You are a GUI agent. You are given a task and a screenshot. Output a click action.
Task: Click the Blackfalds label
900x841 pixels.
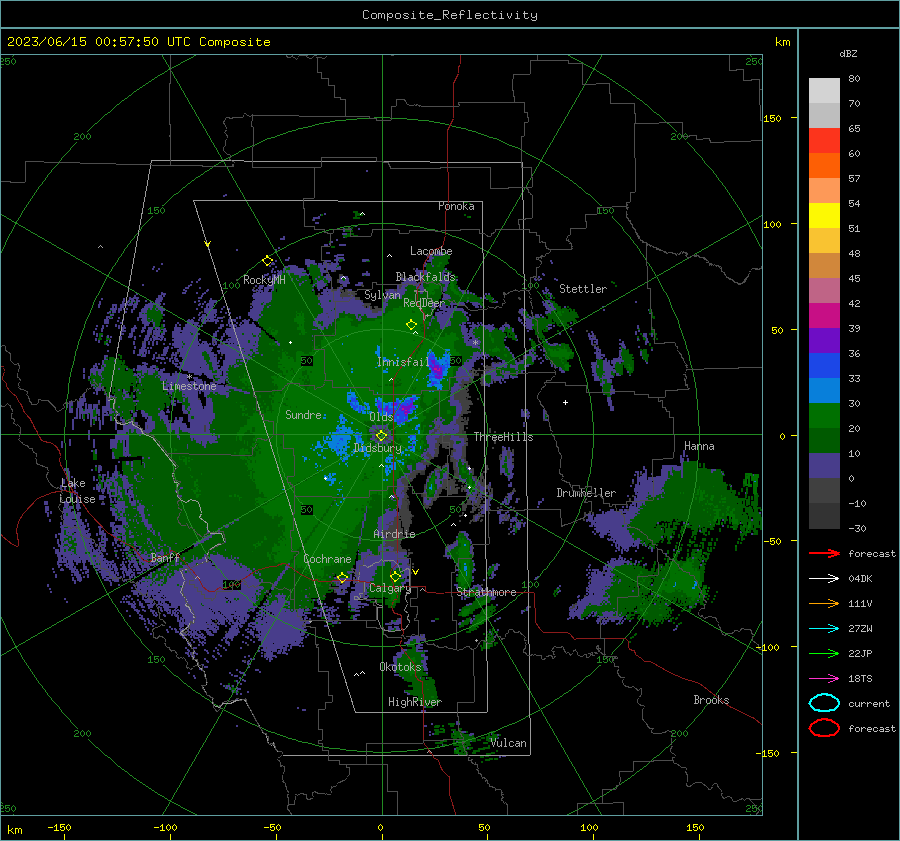pyautogui.click(x=425, y=277)
